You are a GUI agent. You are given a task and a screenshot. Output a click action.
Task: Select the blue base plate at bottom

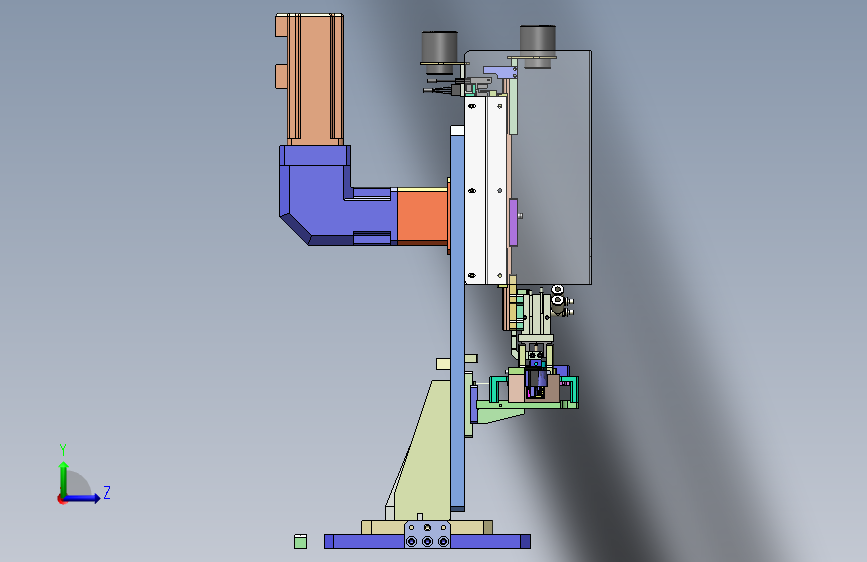pos(427,542)
